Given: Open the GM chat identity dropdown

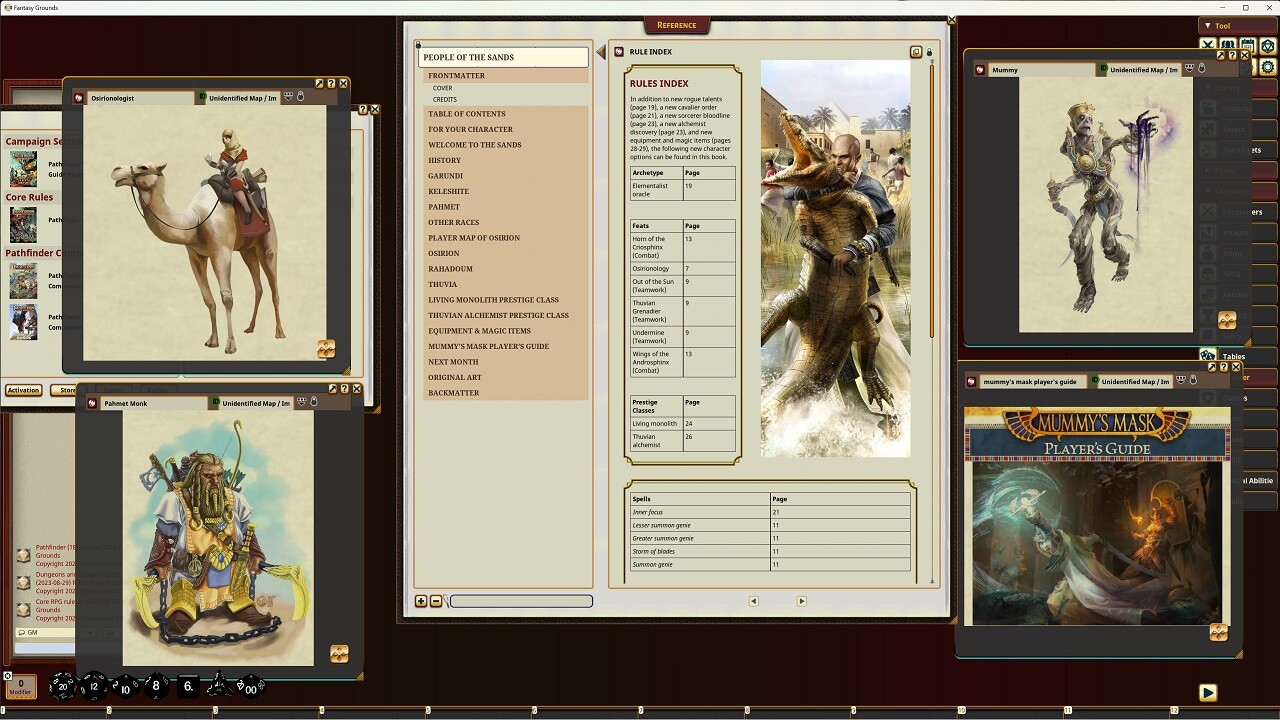Looking at the screenshot, I should tap(90, 633).
